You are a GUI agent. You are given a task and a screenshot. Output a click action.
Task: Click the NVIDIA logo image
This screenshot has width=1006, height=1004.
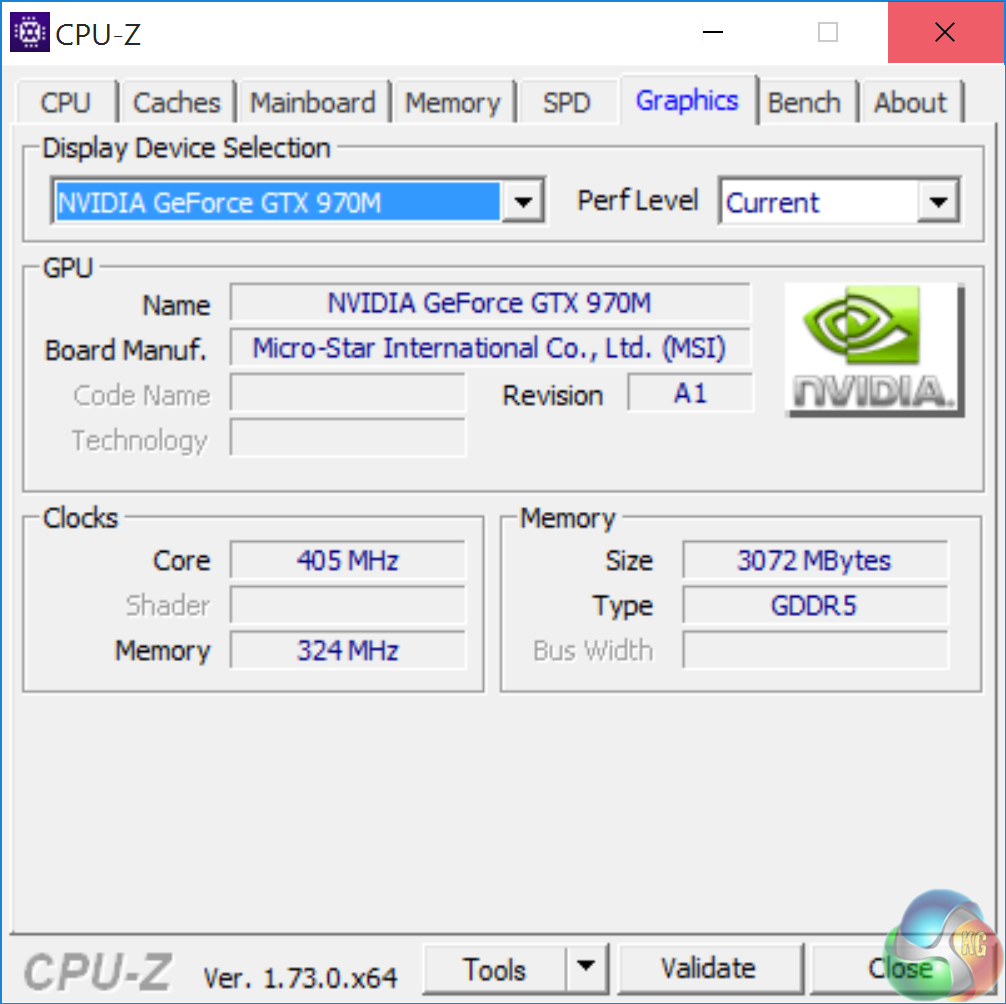coord(874,350)
